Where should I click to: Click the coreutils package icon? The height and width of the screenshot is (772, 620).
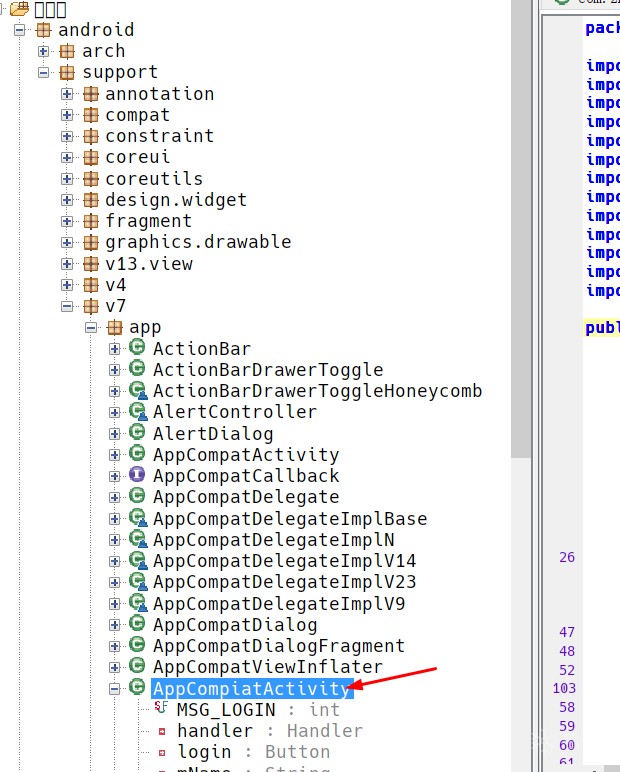(x=91, y=179)
